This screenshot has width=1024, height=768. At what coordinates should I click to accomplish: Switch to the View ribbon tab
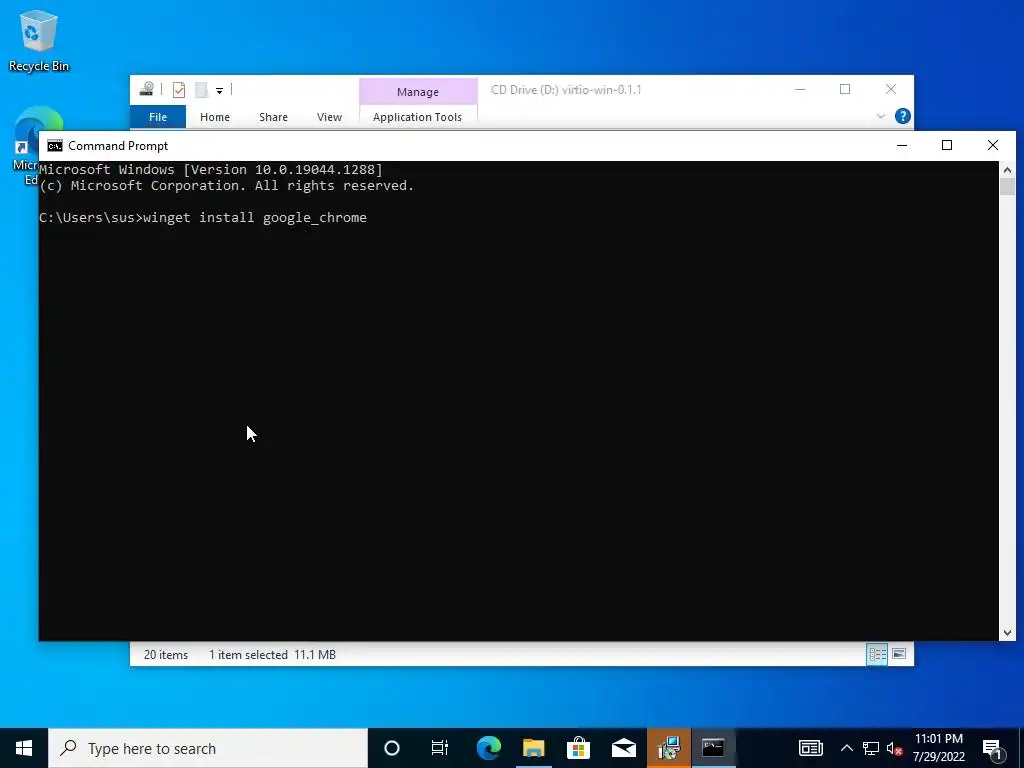click(329, 117)
